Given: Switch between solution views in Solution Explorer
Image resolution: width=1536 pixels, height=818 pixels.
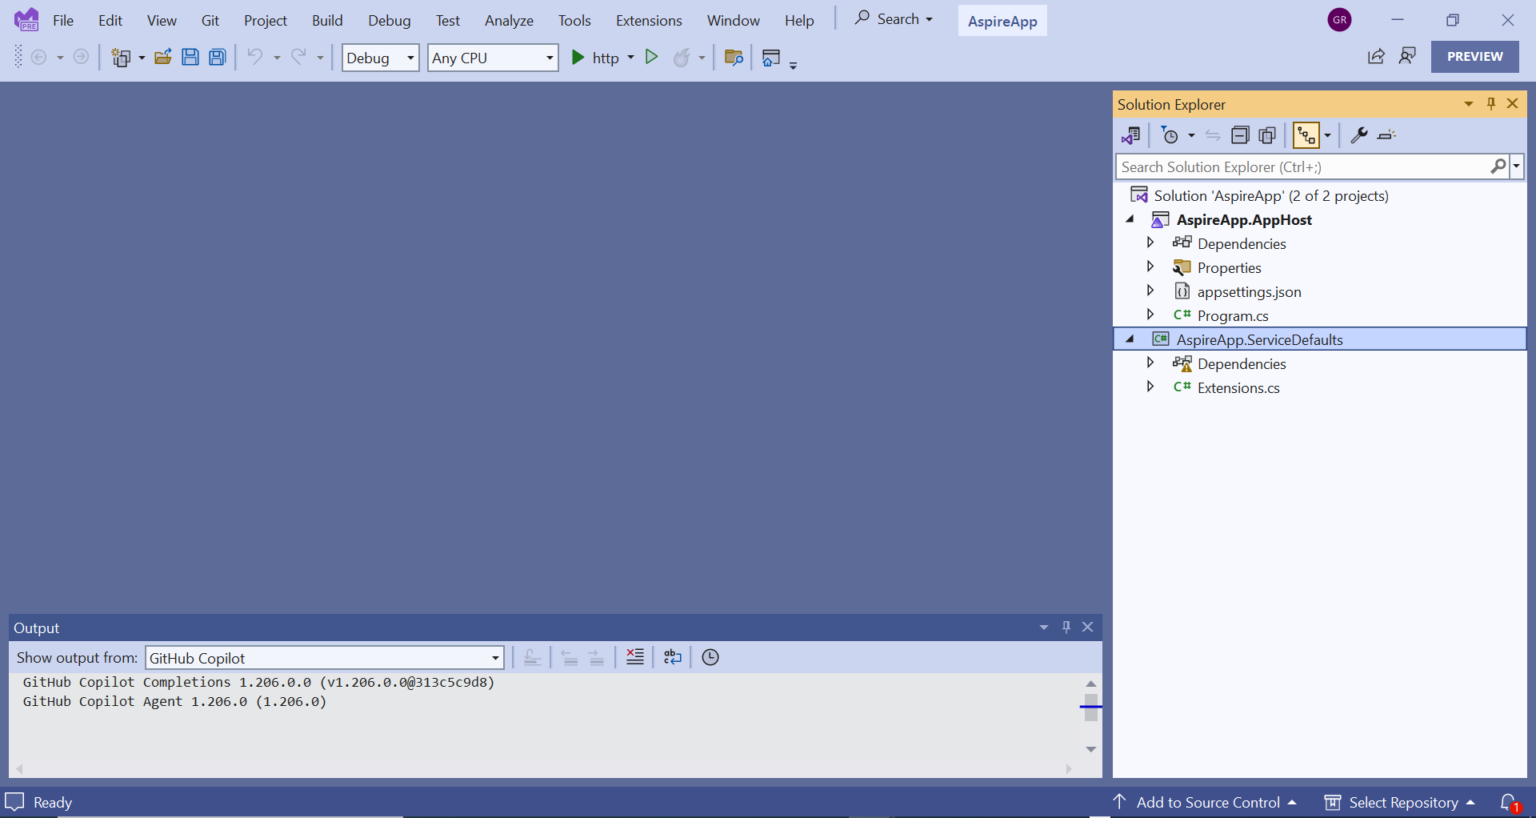Looking at the screenshot, I should [x=1306, y=135].
